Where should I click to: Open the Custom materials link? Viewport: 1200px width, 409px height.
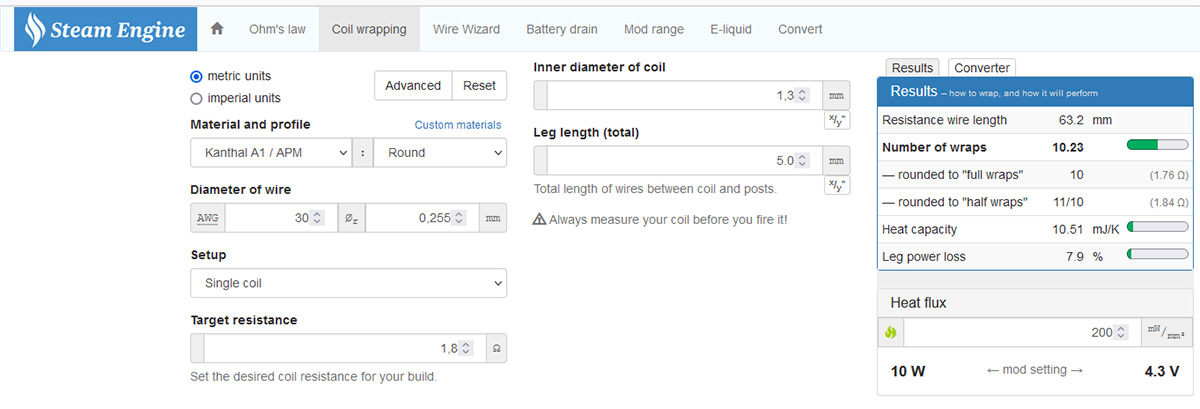tap(458, 125)
